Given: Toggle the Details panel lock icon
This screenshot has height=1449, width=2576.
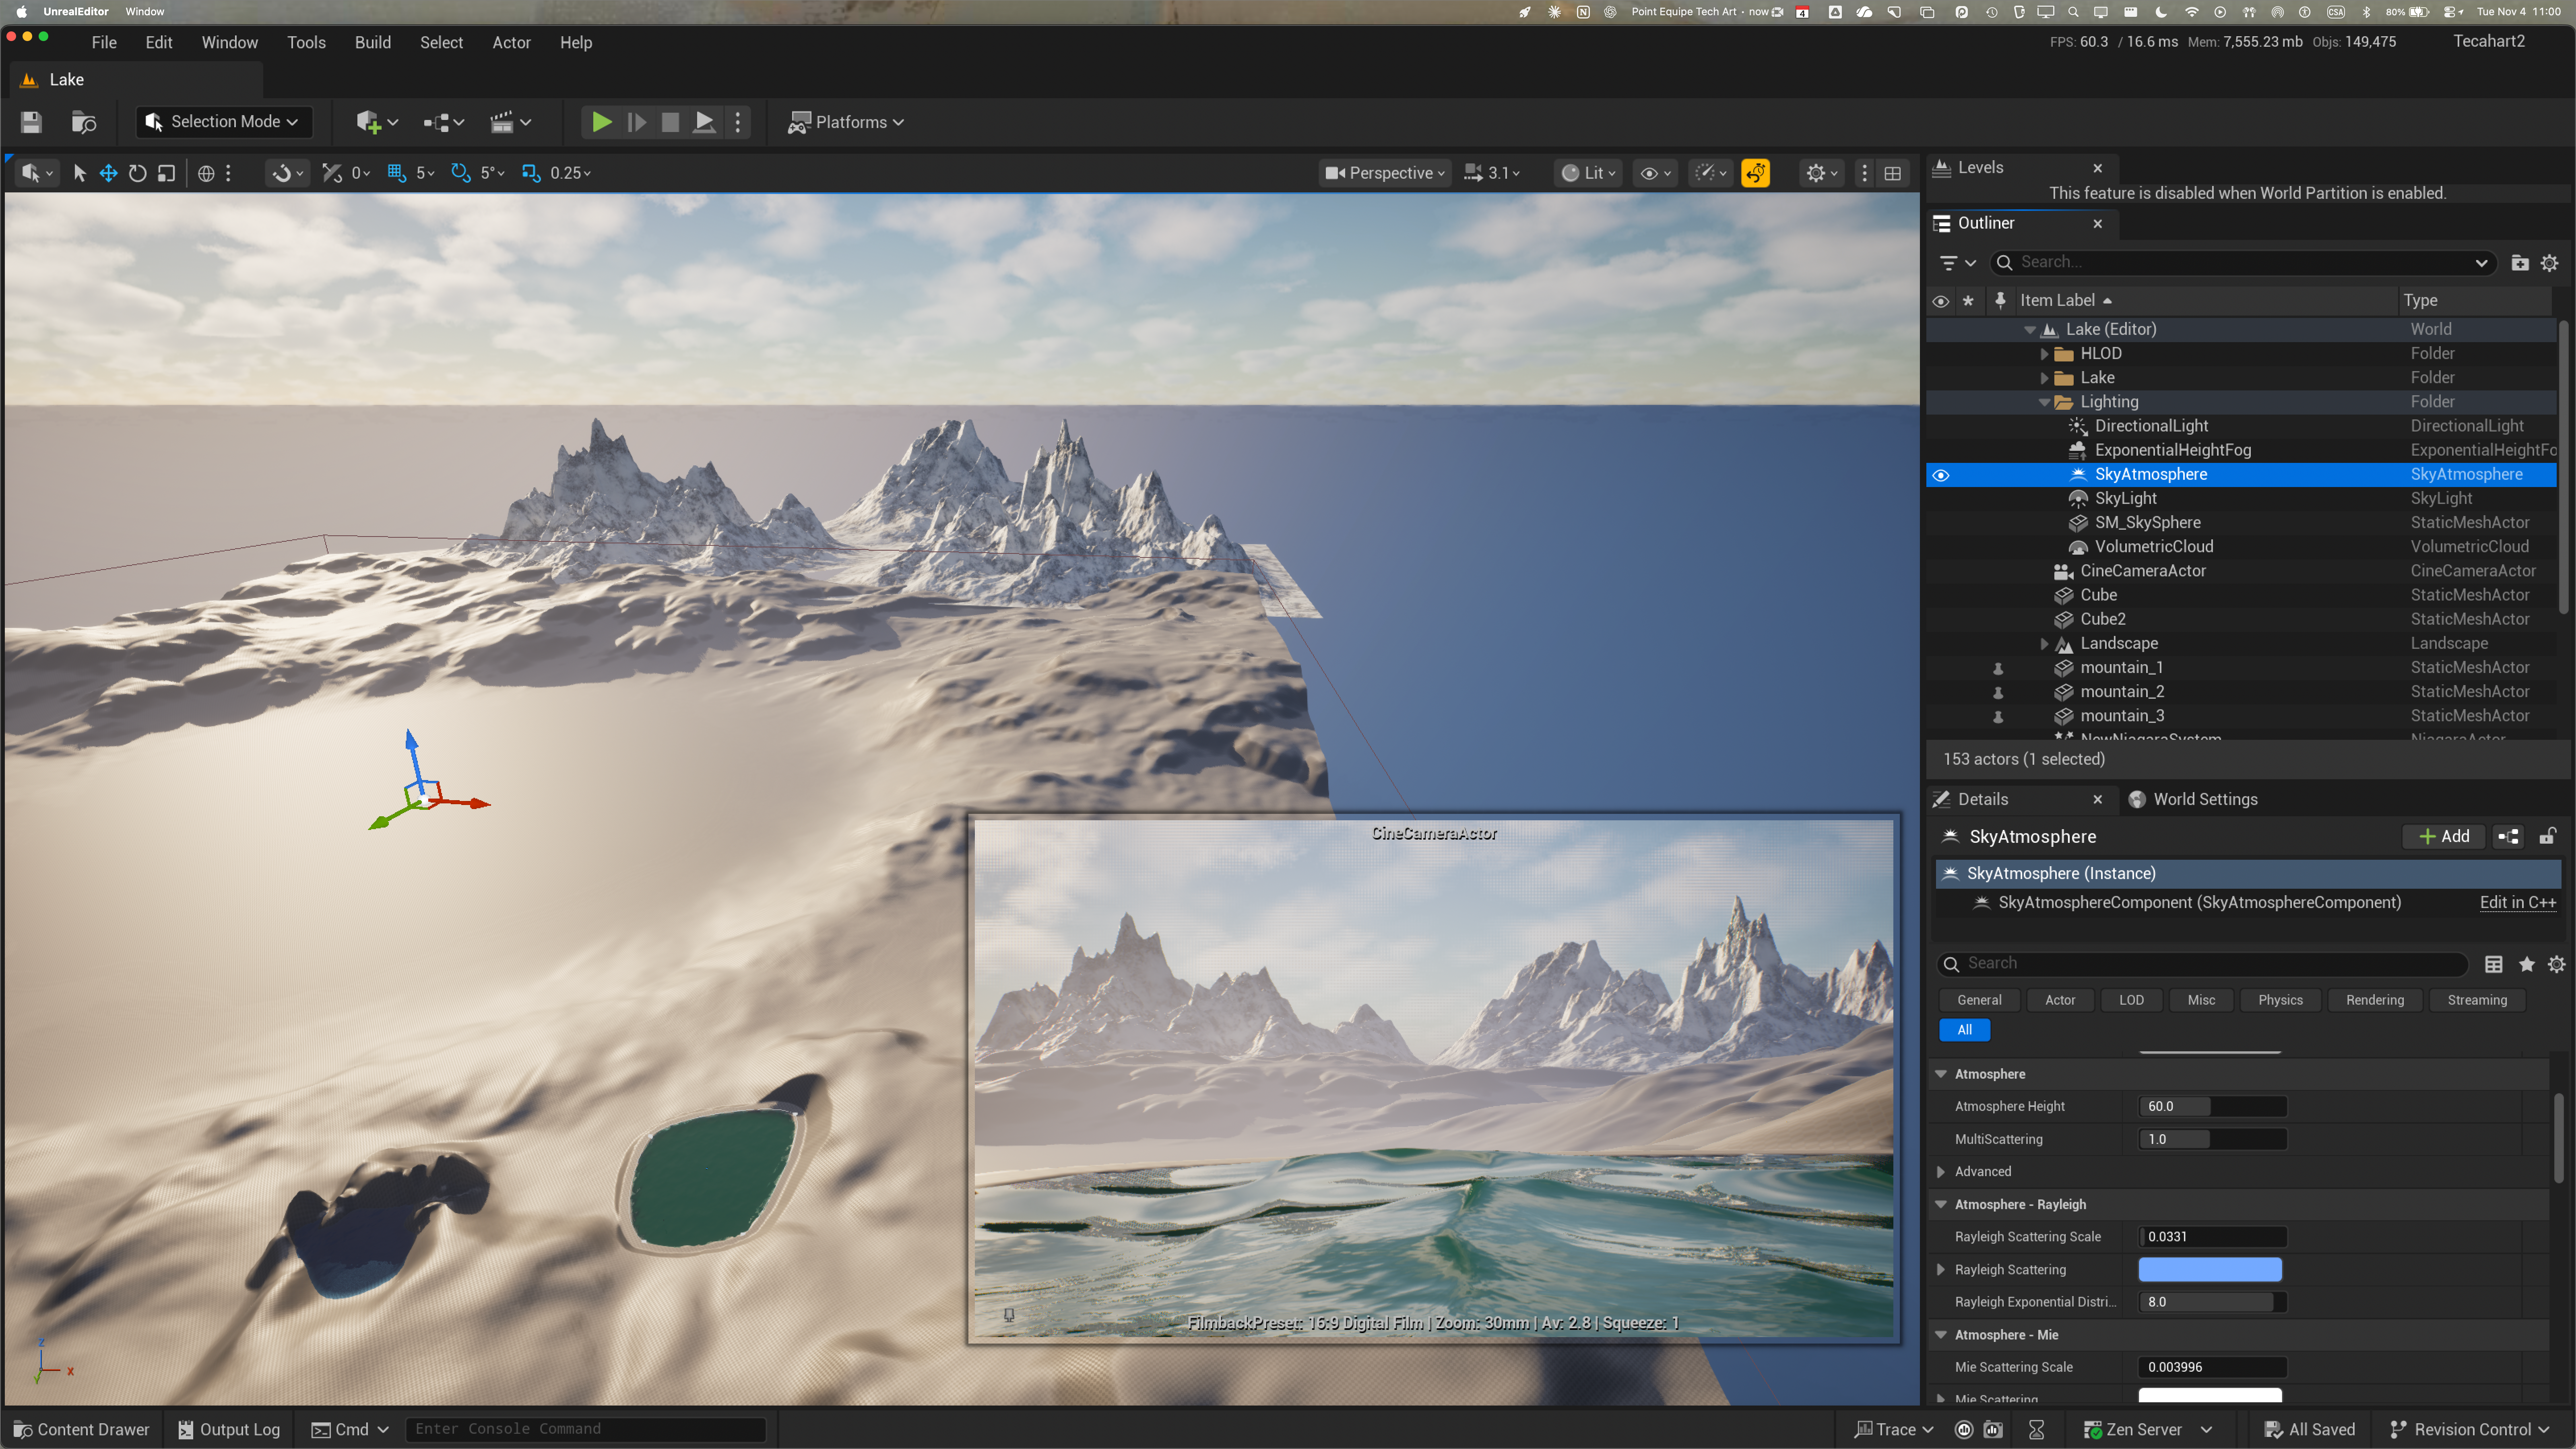Looking at the screenshot, I should 2548,836.
